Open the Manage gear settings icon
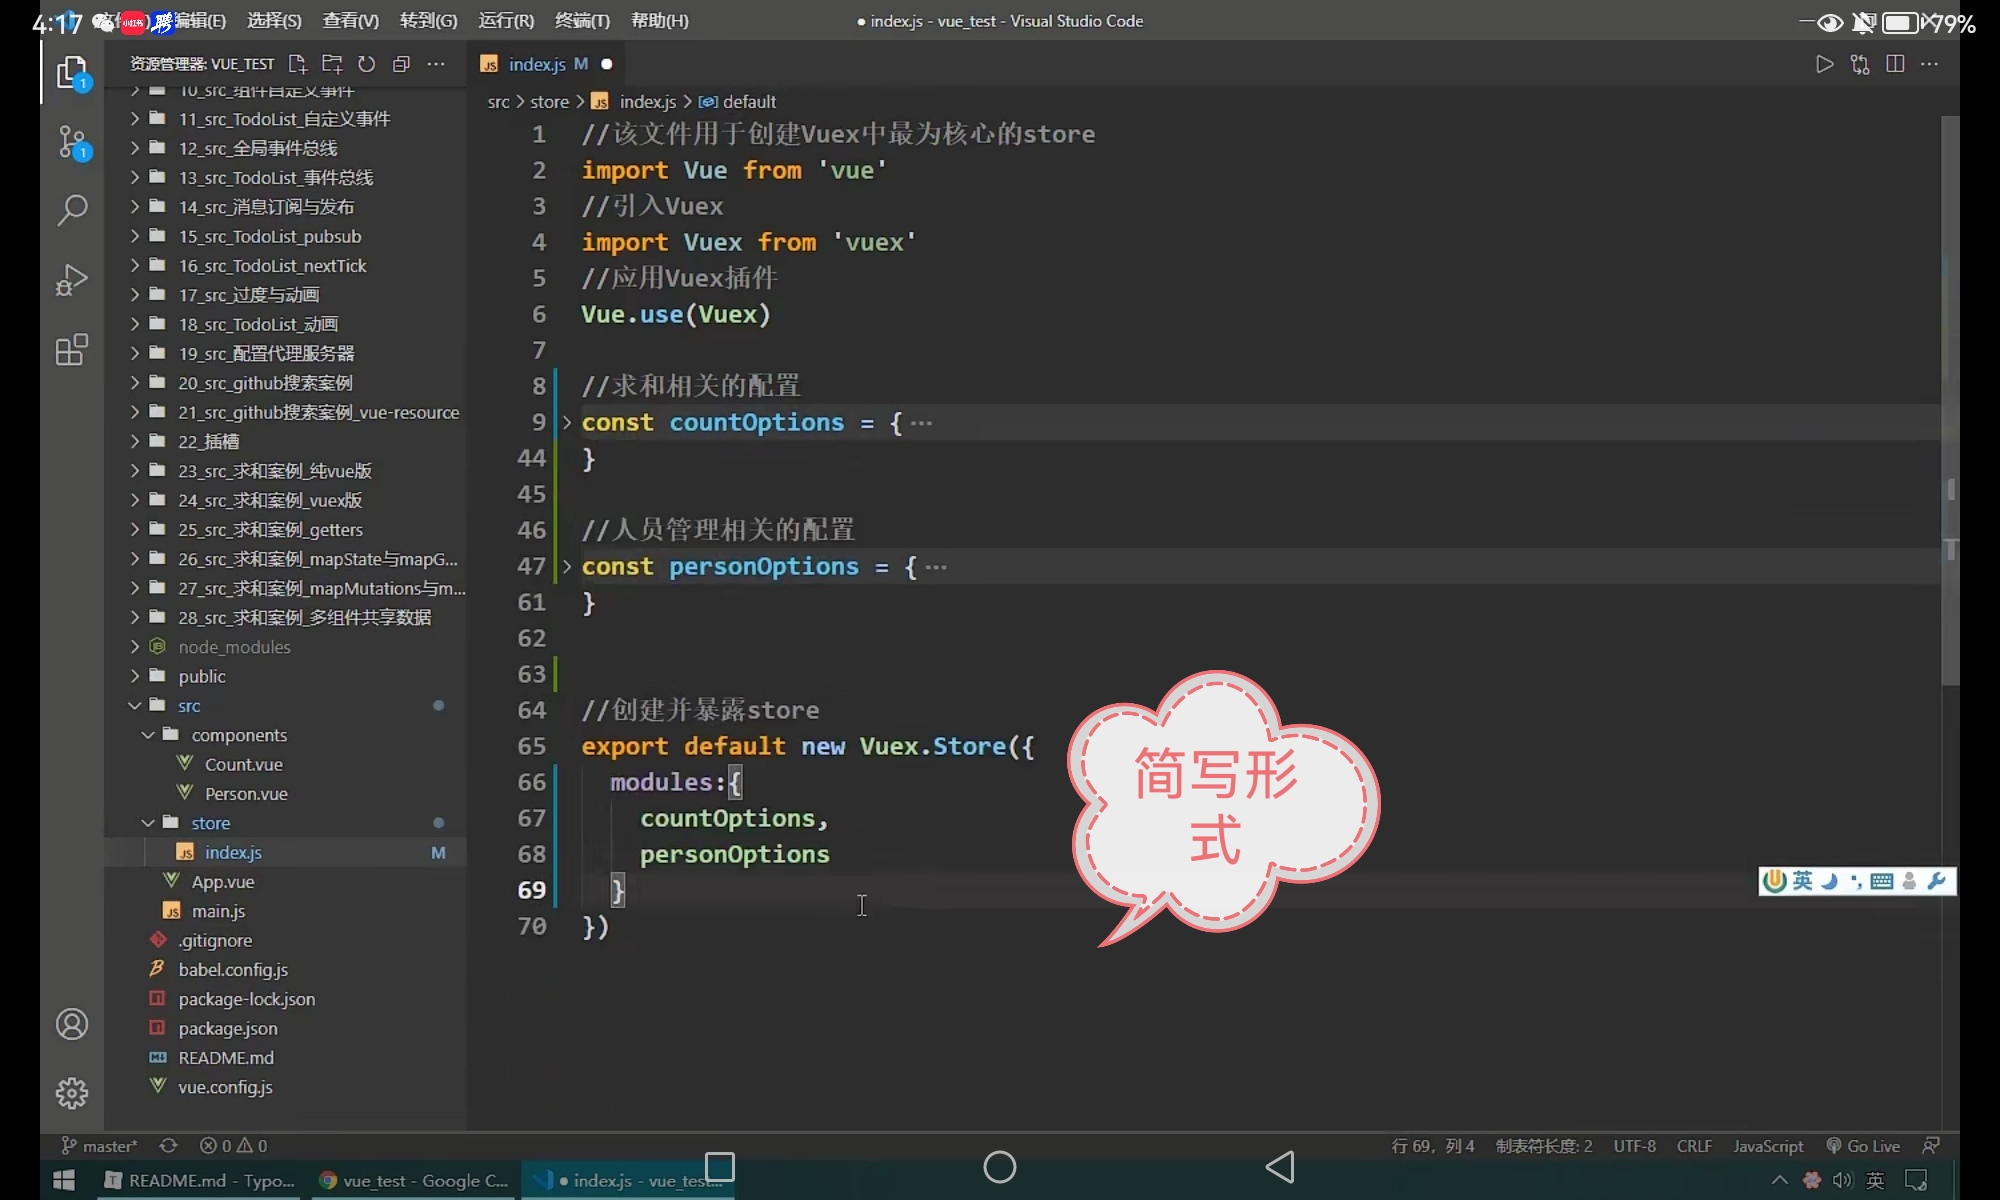This screenshot has height=1200, width=2000. 72,1093
